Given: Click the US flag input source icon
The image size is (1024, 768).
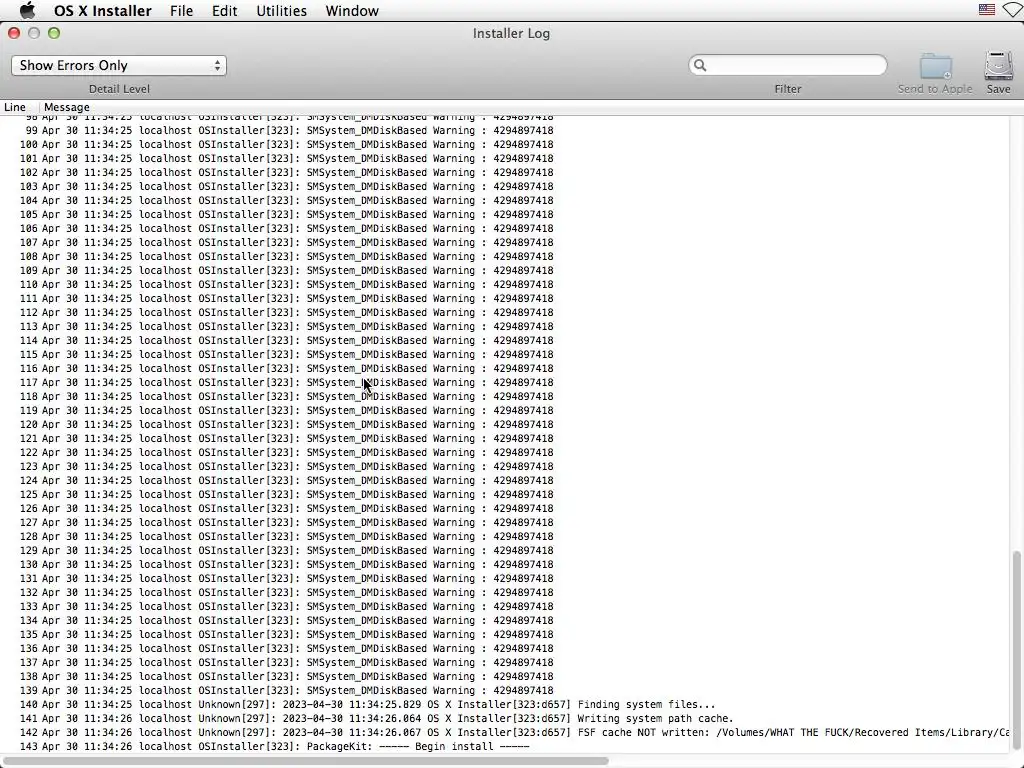Looking at the screenshot, I should (986, 10).
